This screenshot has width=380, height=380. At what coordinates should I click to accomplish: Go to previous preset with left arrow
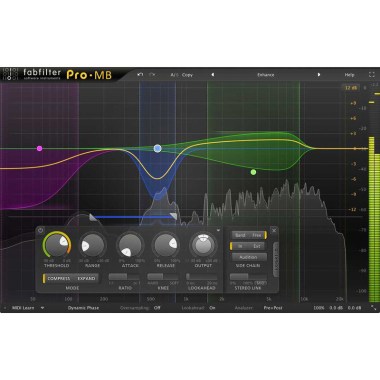coord(213,75)
